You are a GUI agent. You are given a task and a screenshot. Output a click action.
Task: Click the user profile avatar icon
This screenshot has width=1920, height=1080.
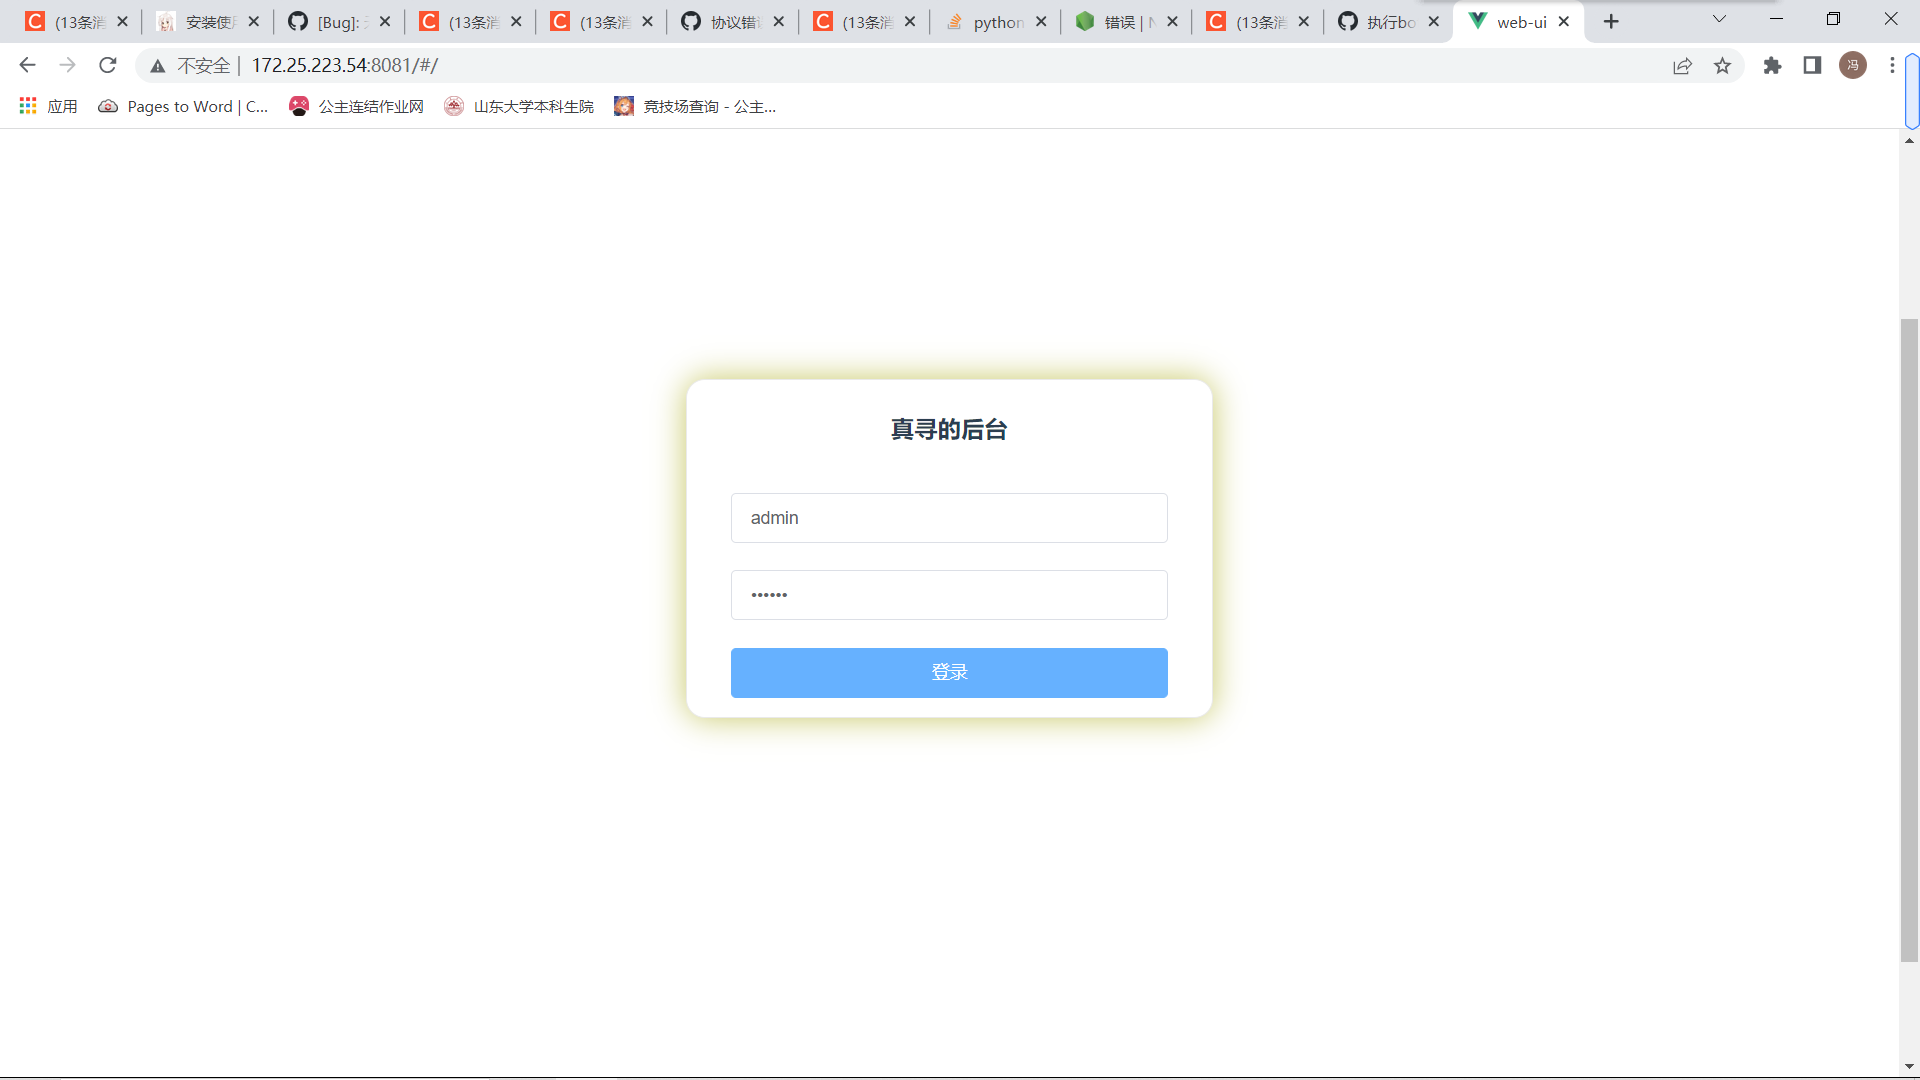(1853, 65)
